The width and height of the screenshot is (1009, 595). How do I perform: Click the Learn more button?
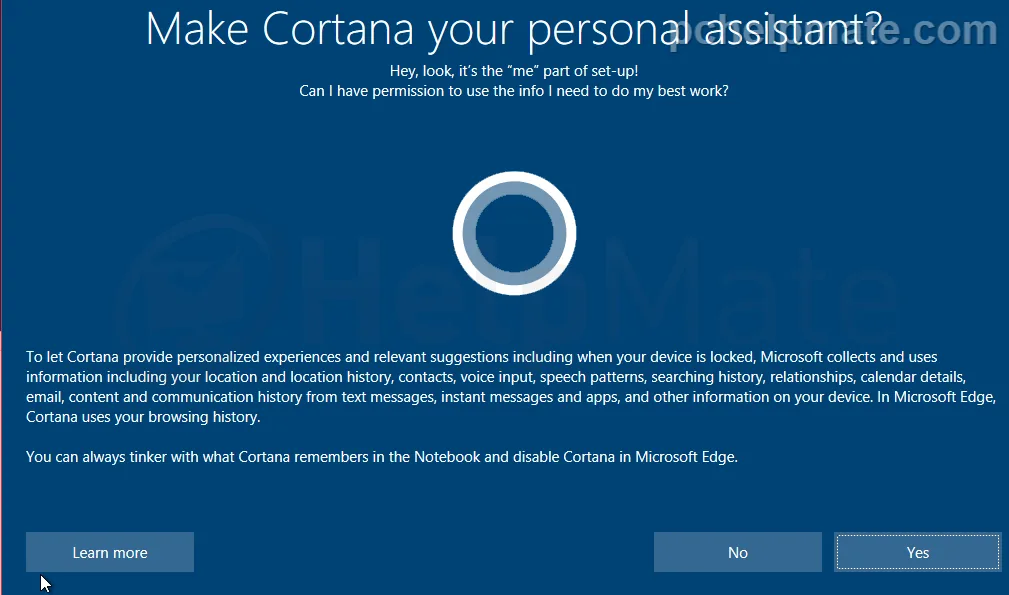point(109,552)
